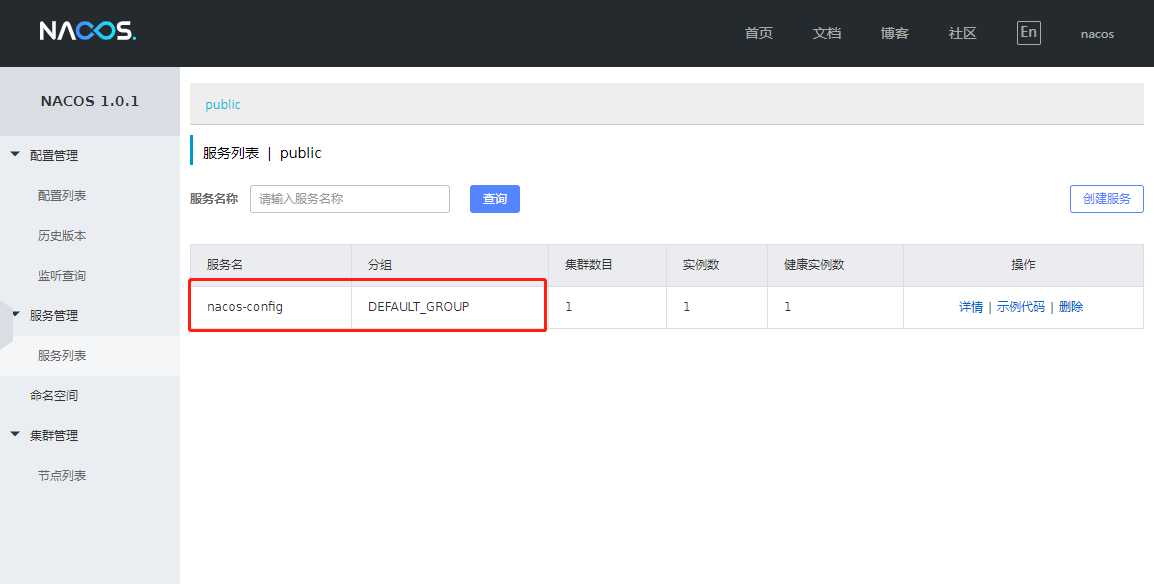This screenshot has height=584, width=1154.
Task: Click the NACOS 1.0.1 version label
Action: pyautogui.click(x=90, y=101)
